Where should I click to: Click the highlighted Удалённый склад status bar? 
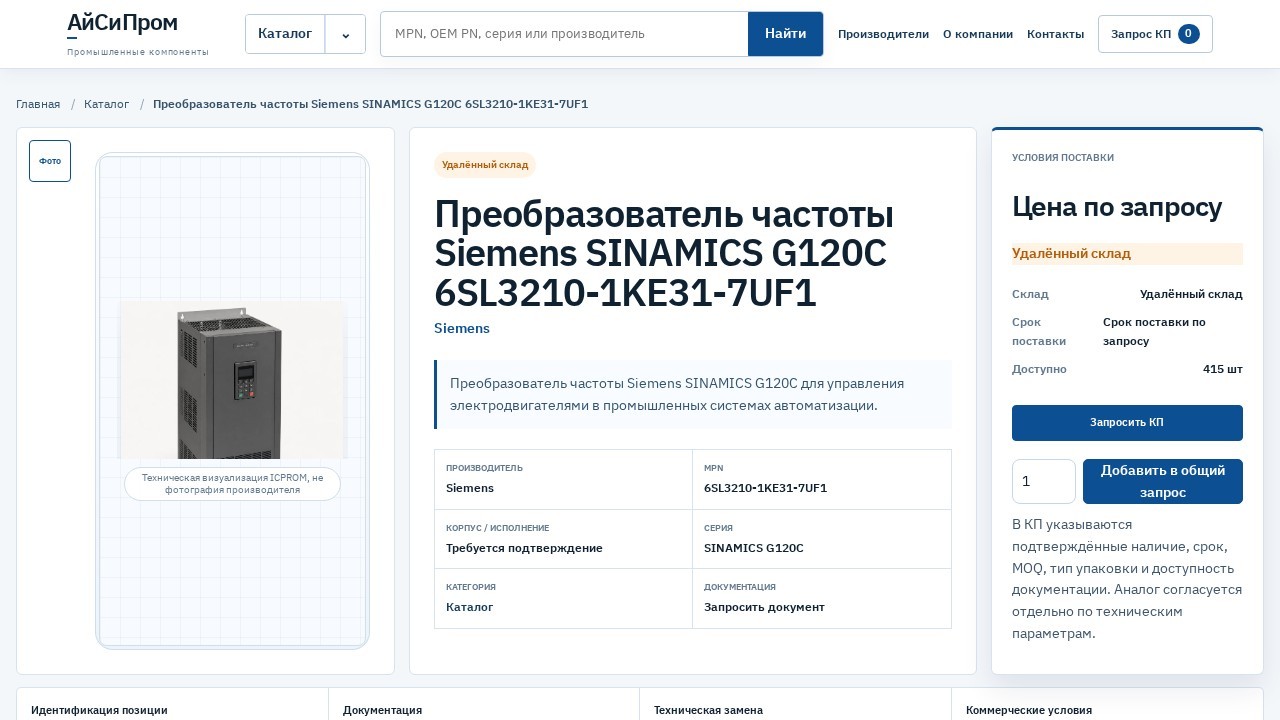pyautogui.click(x=1127, y=254)
